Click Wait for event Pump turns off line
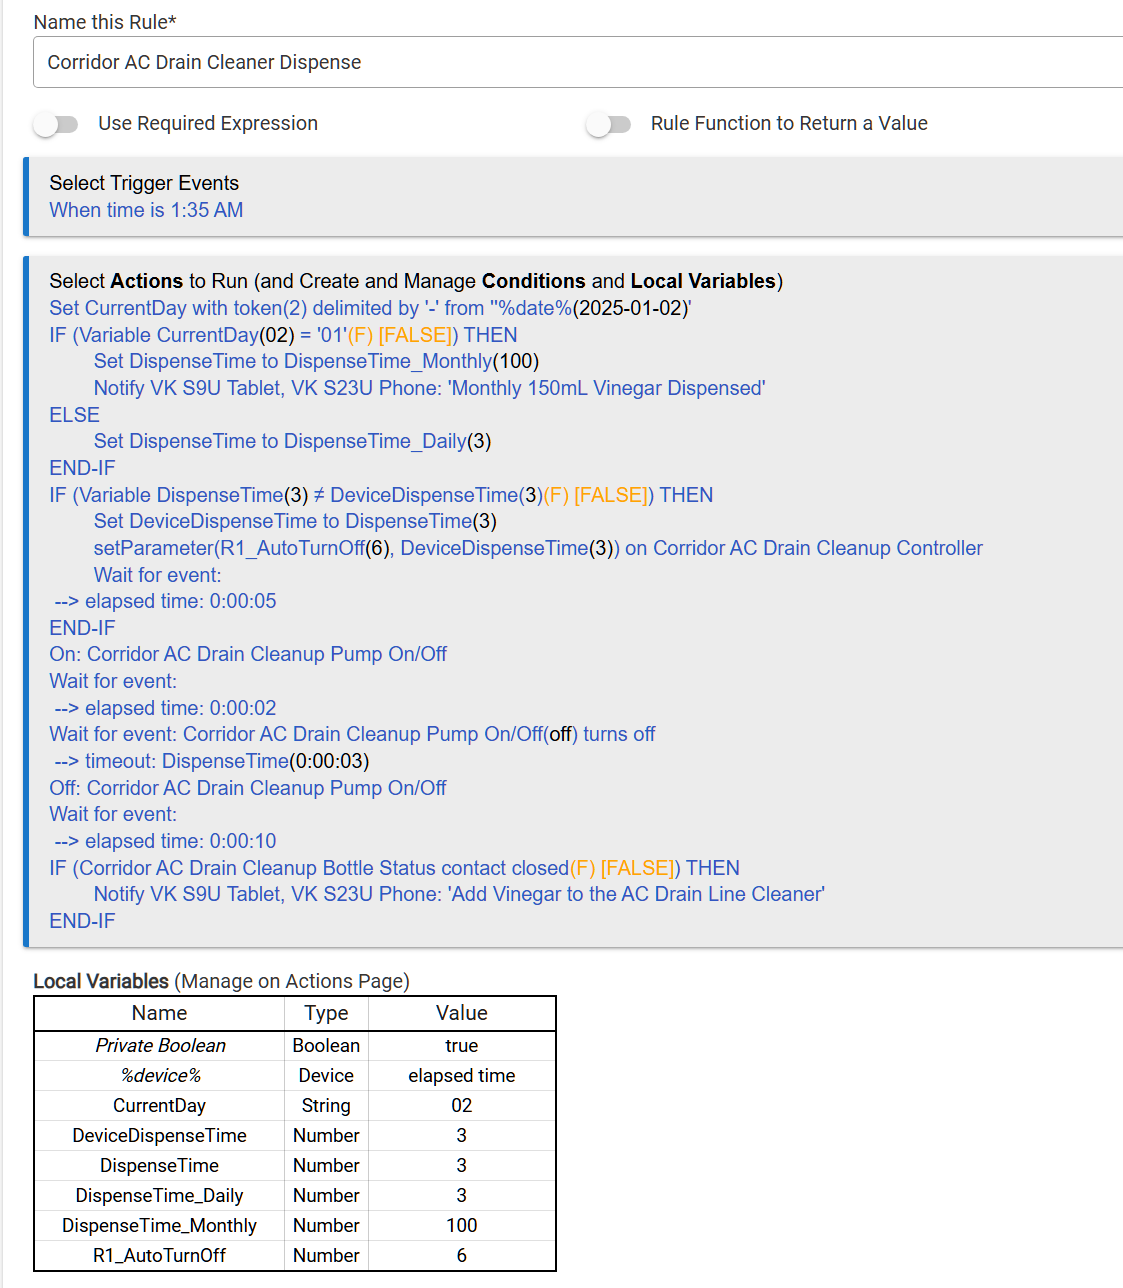Viewport: 1123px width, 1288px height. pos(352,734)
